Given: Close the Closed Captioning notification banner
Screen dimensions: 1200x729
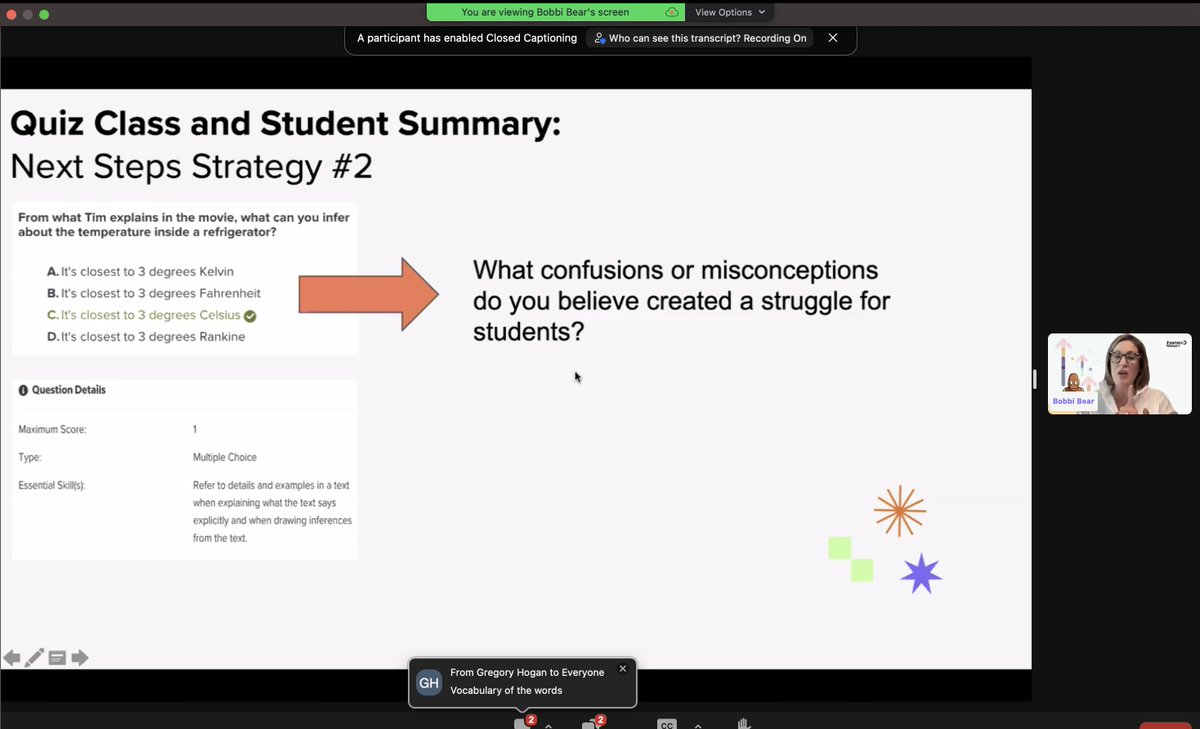Looking at the screenshot, I should pyautogui.click(x=833, y=38).
